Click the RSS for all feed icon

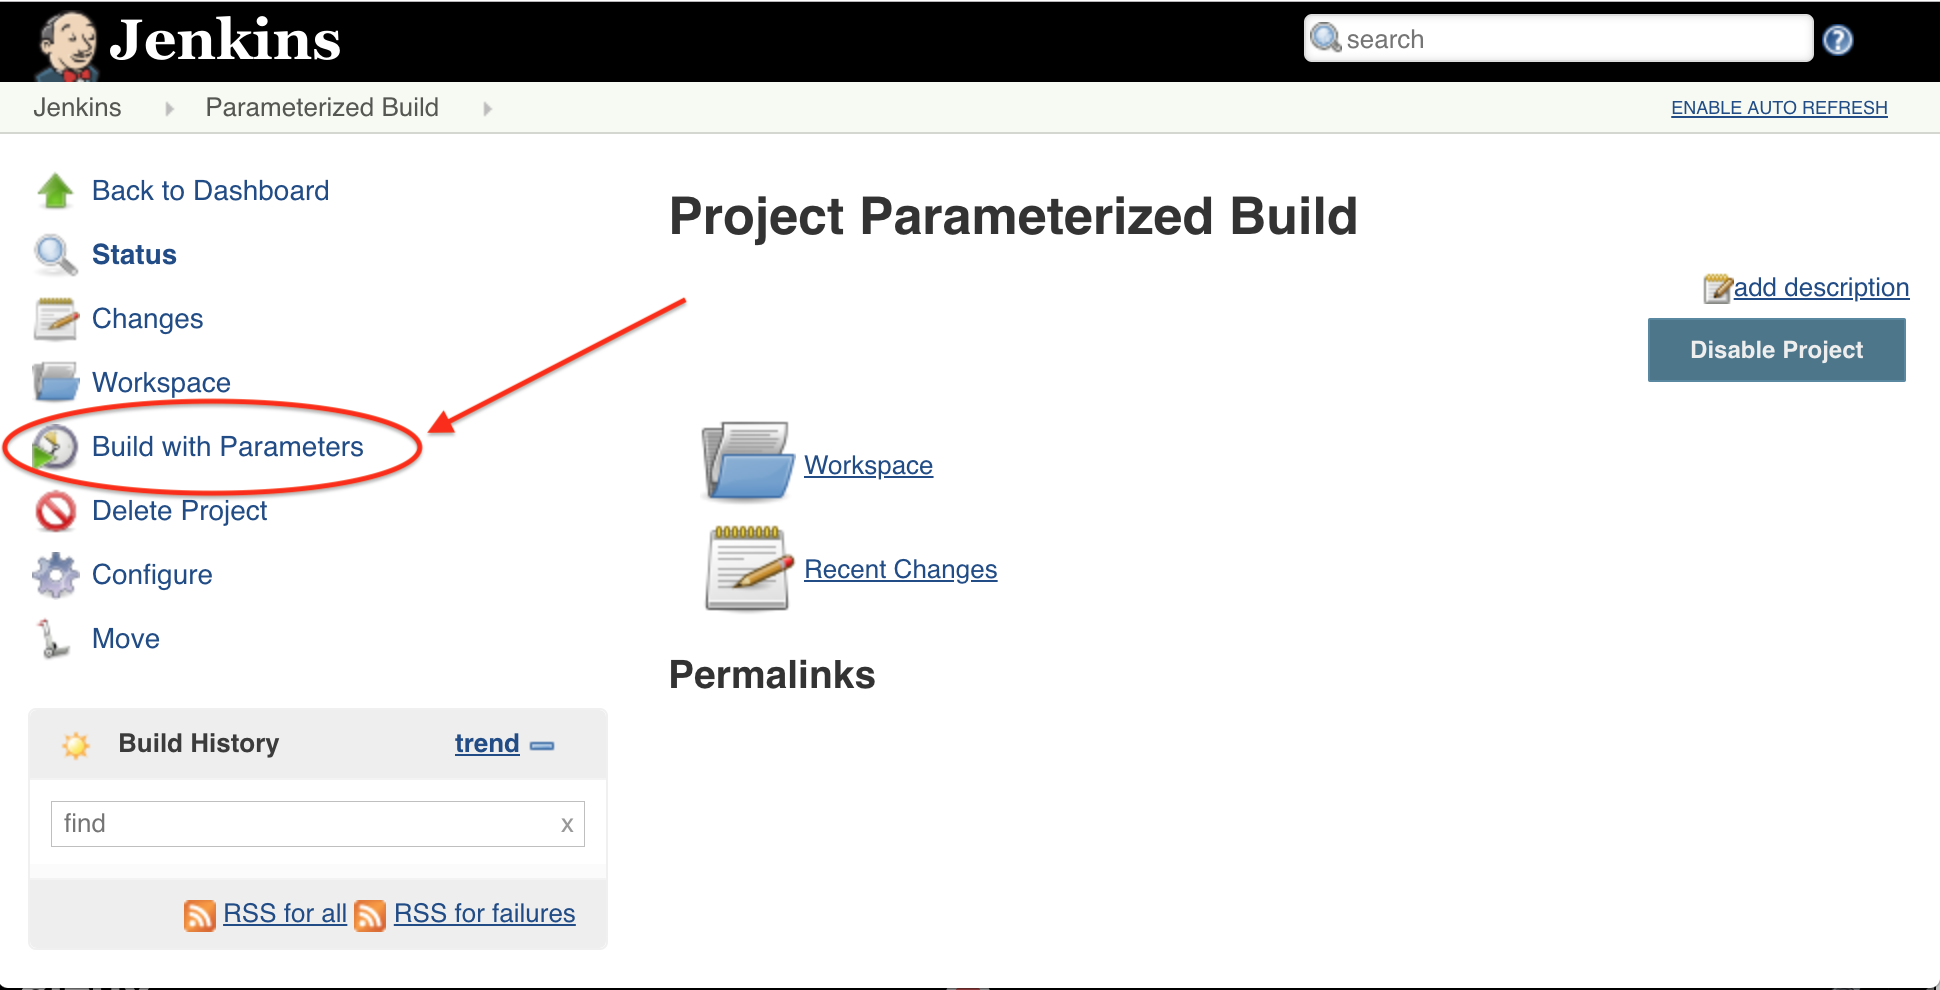tap(199, 914)
